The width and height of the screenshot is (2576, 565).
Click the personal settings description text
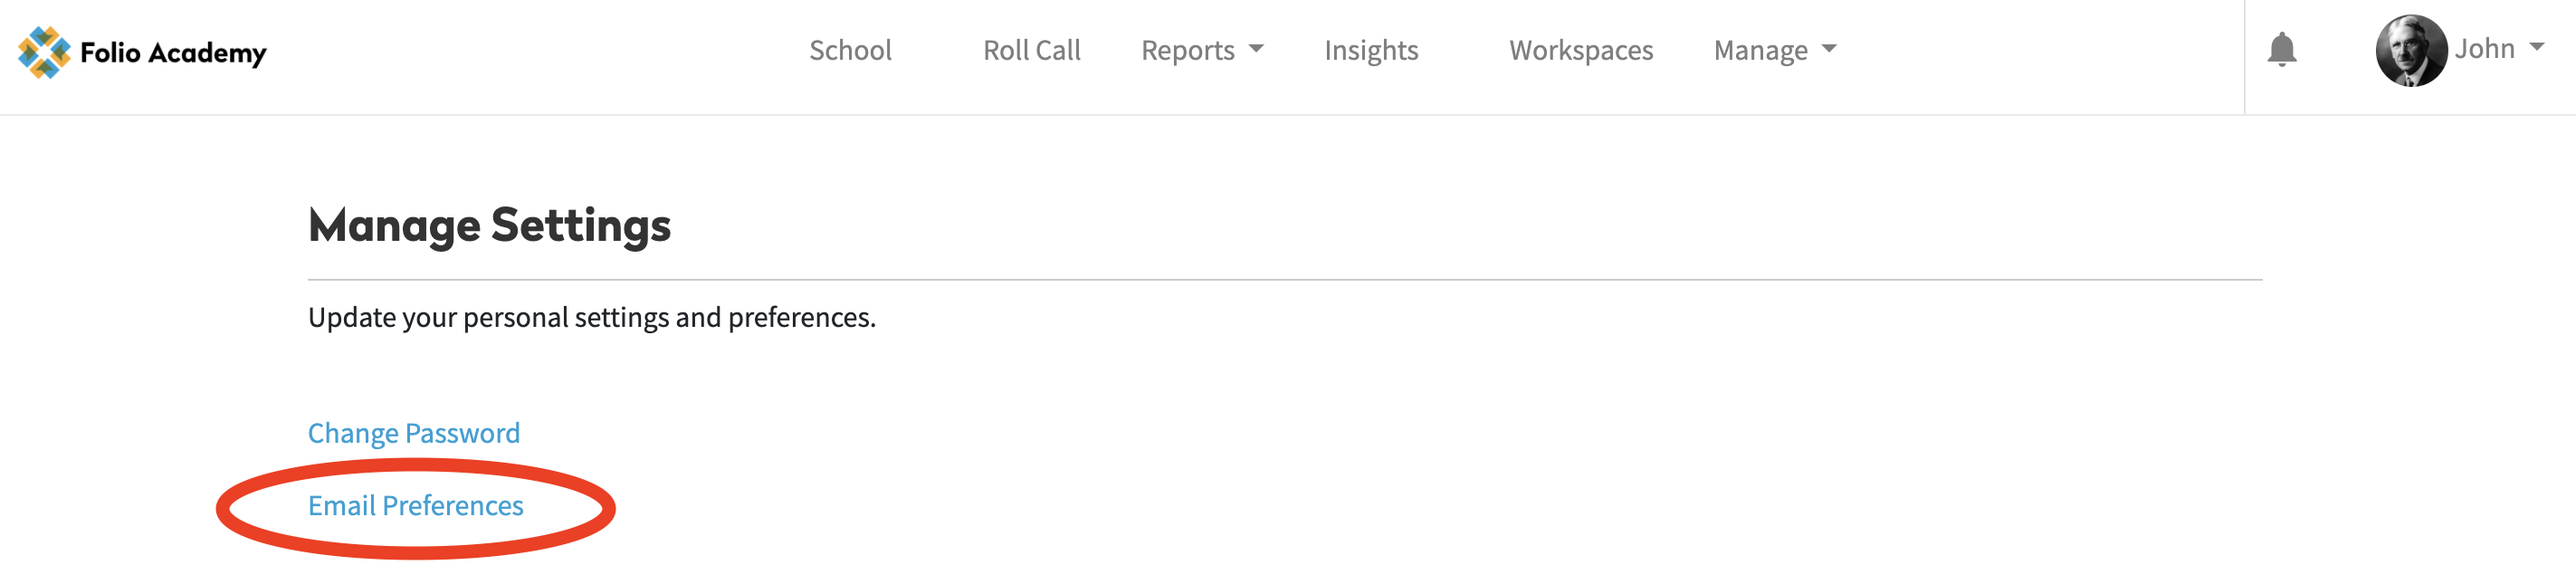[x=591, y=317]
